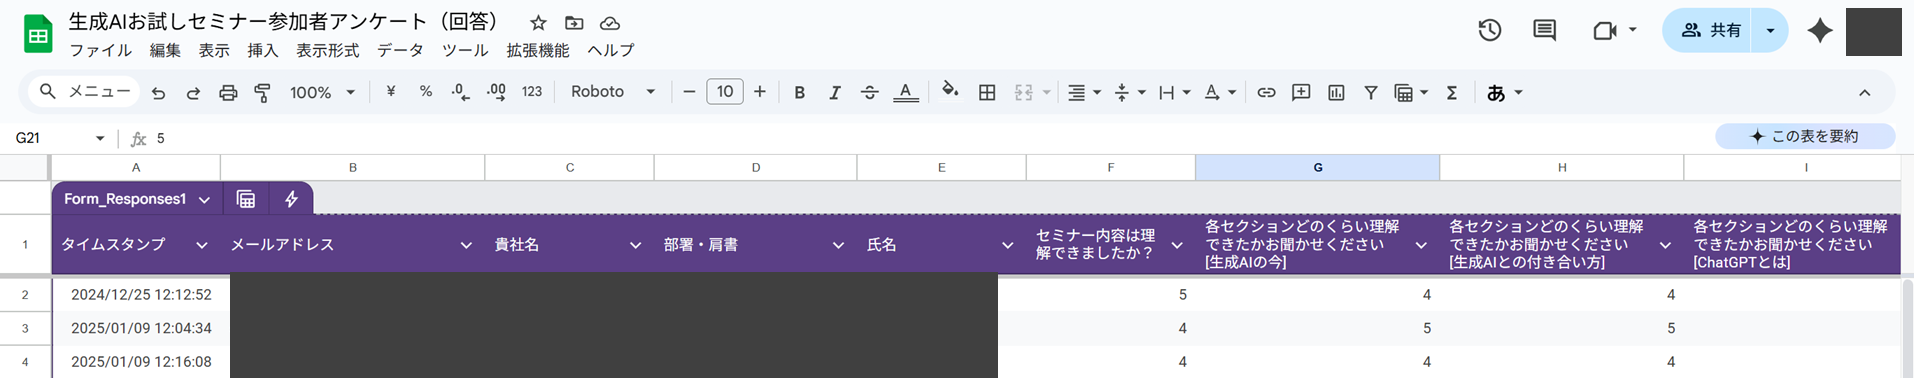Viewport: 1914px width, 378px height.
Task: Undo the last action
Action: pos(158,92)
